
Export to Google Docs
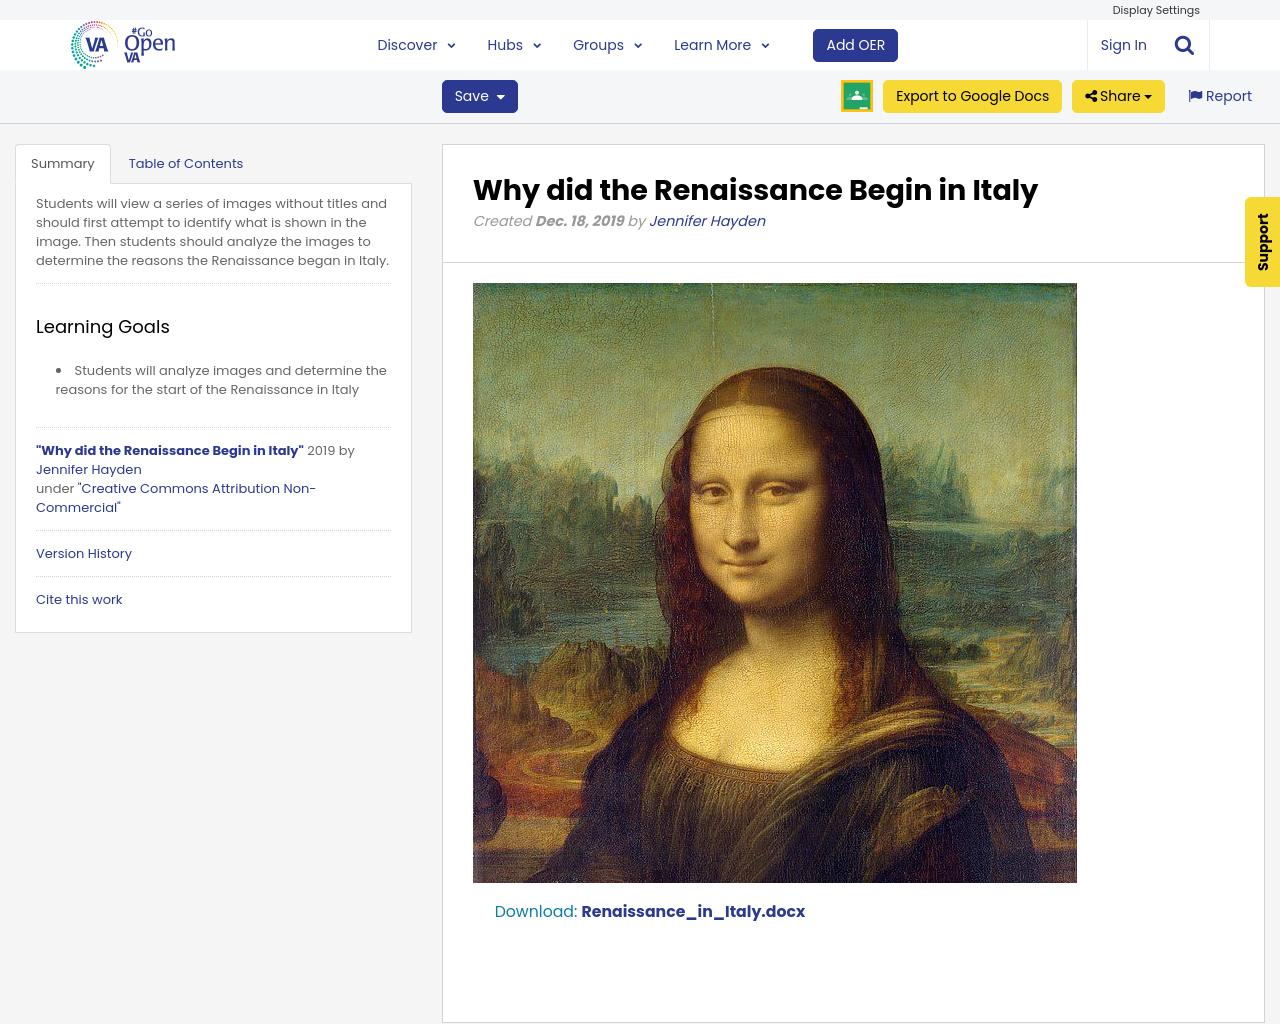click(x=972, y=96)
